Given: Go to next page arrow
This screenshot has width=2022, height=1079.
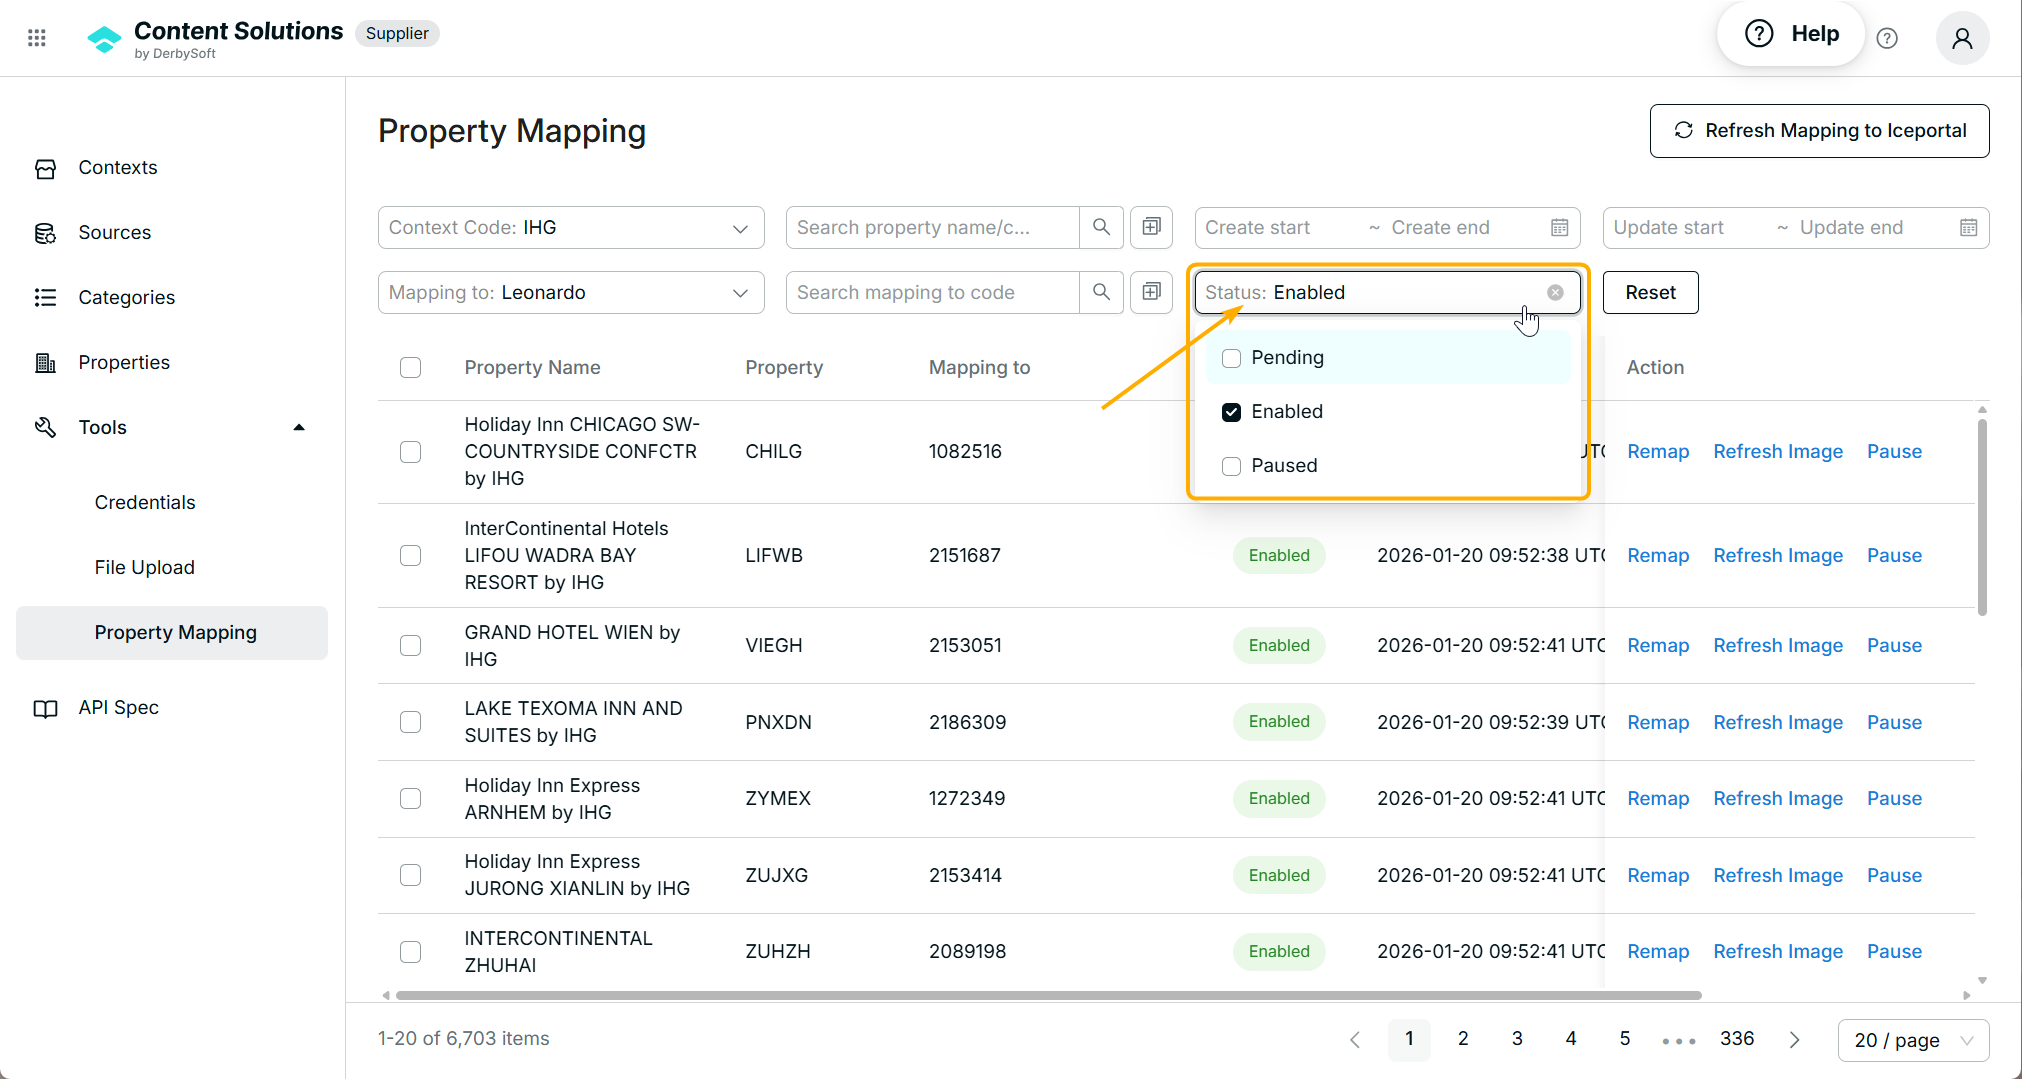Looking at the screenshot, I should 1794,1040.
